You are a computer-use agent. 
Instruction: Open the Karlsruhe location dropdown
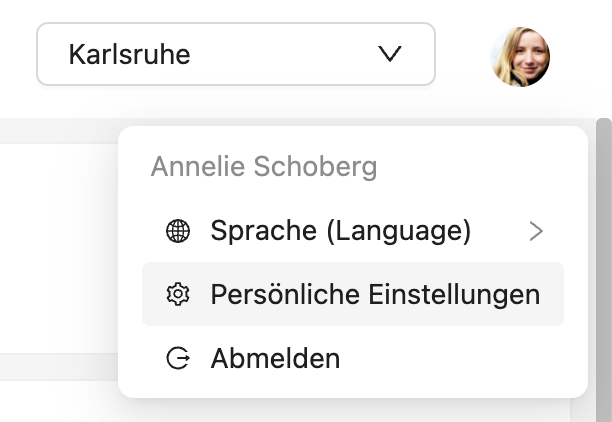coord(236,54)
